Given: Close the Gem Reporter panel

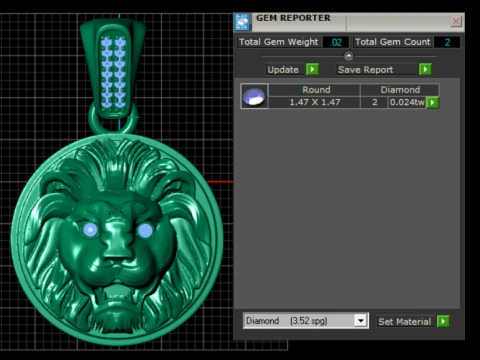Looking at the screenshot, I should 456,22.
